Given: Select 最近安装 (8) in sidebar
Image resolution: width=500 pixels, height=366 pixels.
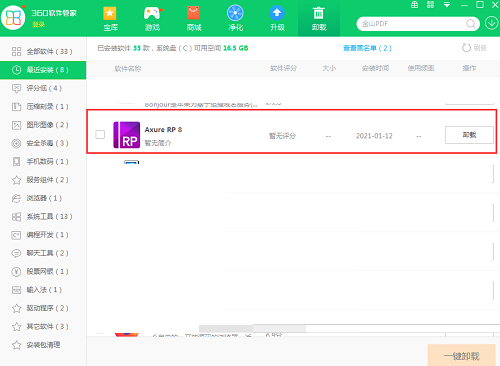Looking at the screenshot, I should pyautogui.click(x=43, y=70).
